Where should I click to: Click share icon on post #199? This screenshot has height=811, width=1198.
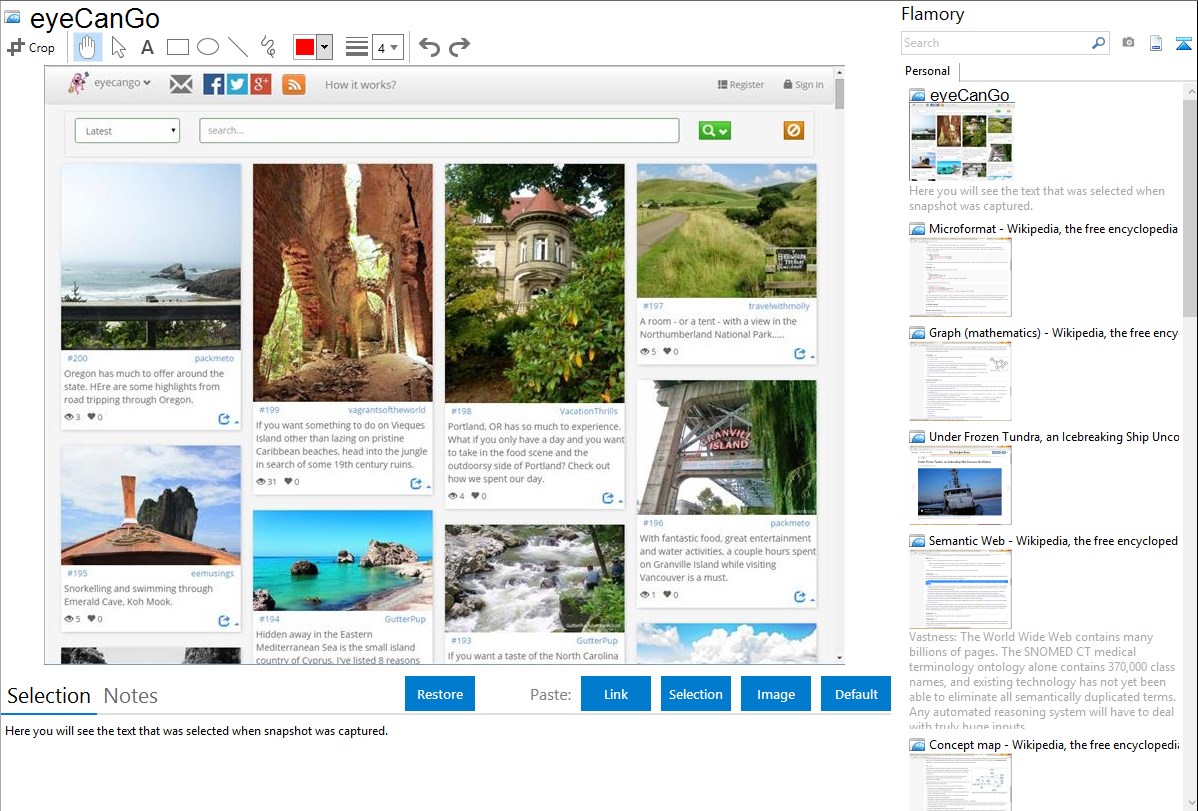[x=416, y=484]
